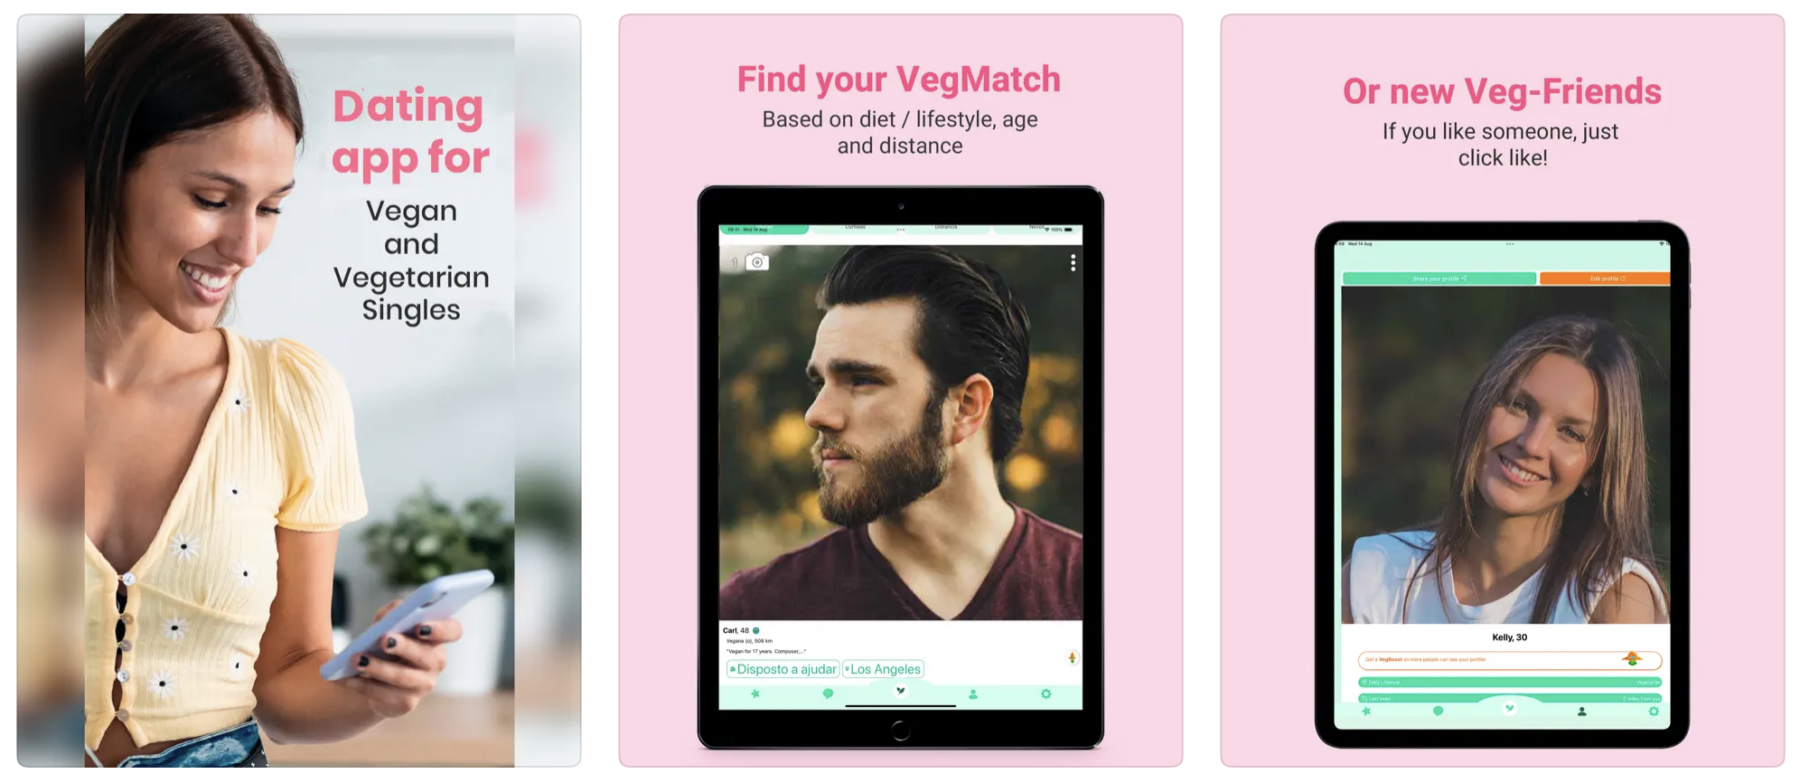The height and width of the screenshot is (783, 1800).
Task: Open the profile person icon on Carl's screen
Action: point(973,693)
